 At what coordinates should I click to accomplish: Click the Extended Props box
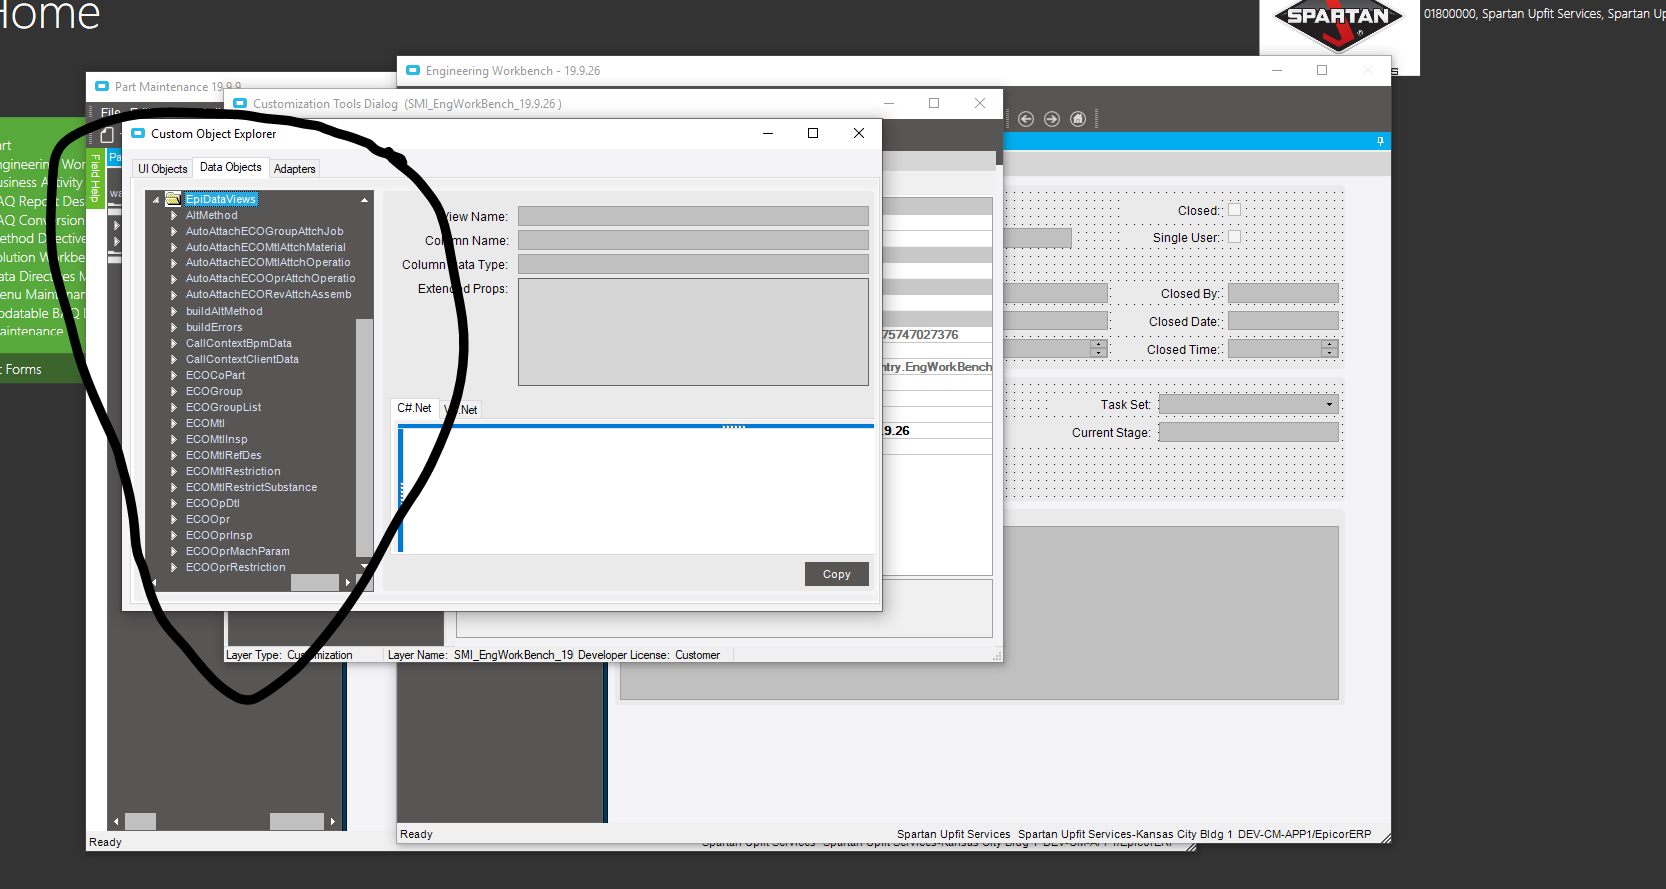tap(693, 332)
